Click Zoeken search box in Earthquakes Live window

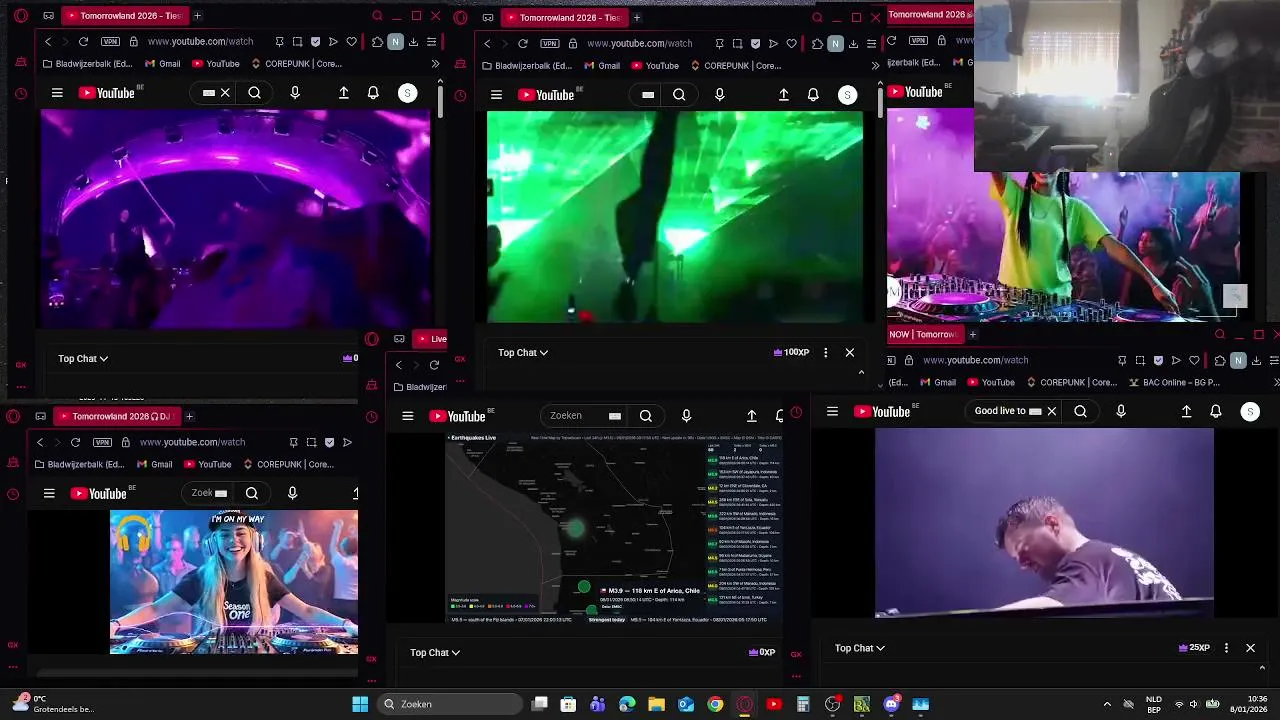tap(583, 416)
